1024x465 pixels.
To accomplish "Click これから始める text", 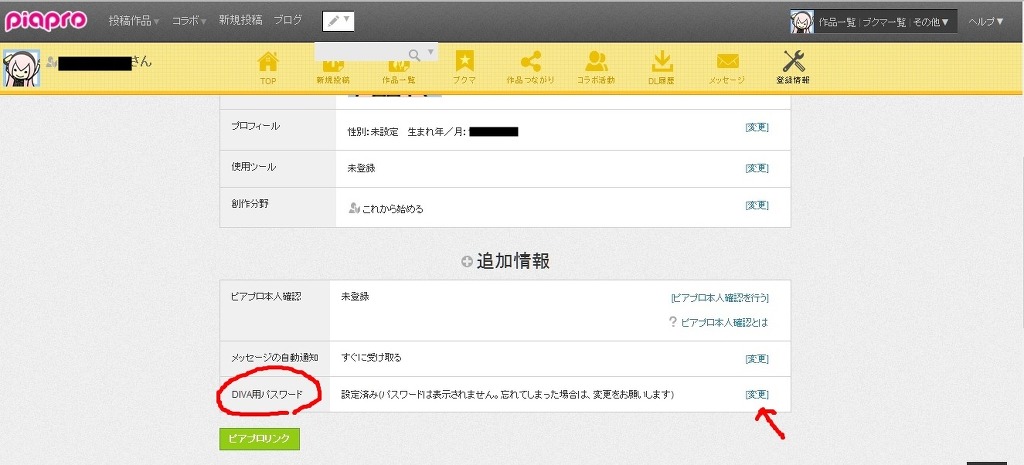I will pyautogui.click(x=392, y=209).
